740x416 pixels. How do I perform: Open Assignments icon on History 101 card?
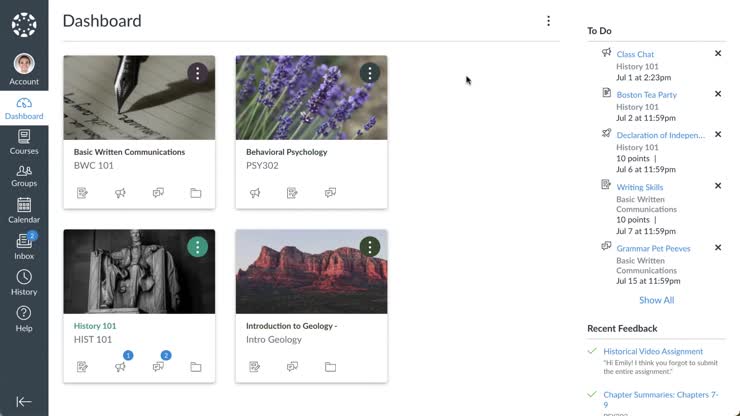pyautogui.click(x=82, y=366)
